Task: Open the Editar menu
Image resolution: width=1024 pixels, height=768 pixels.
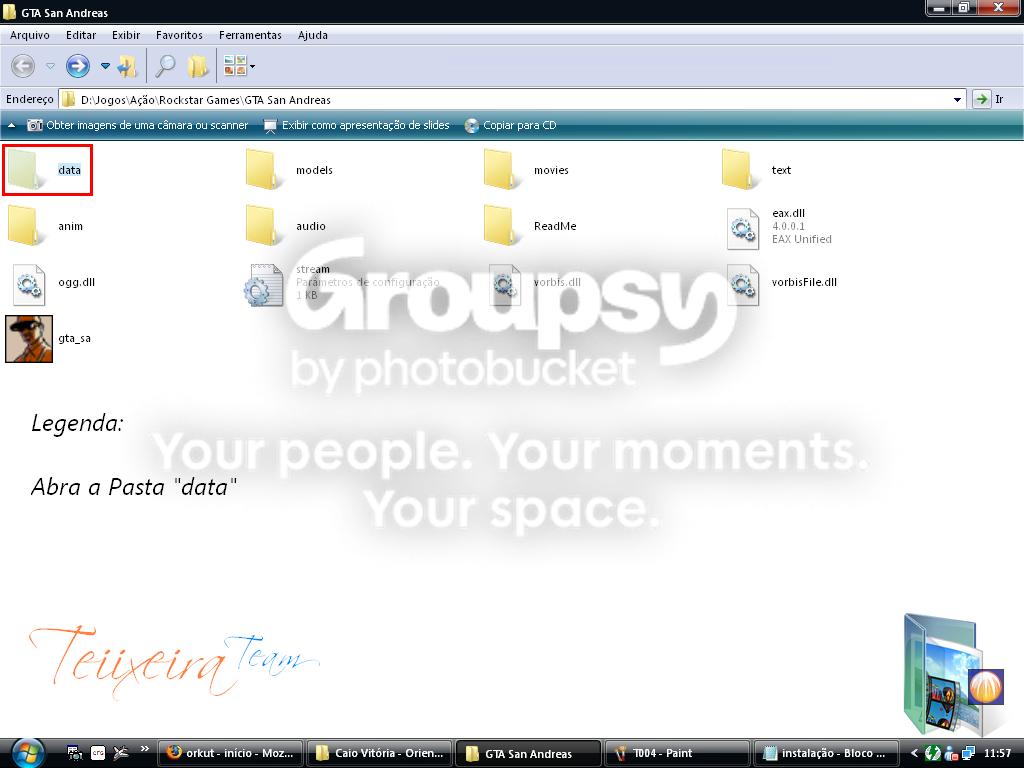Action: point(81,35)
